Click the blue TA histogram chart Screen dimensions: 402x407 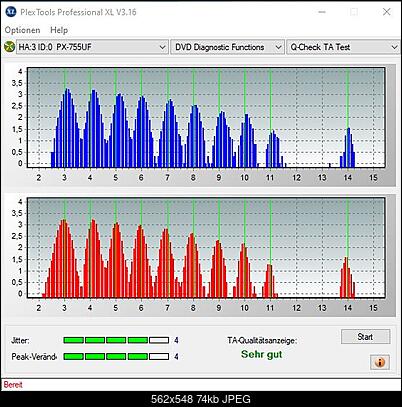pos(206,117)
